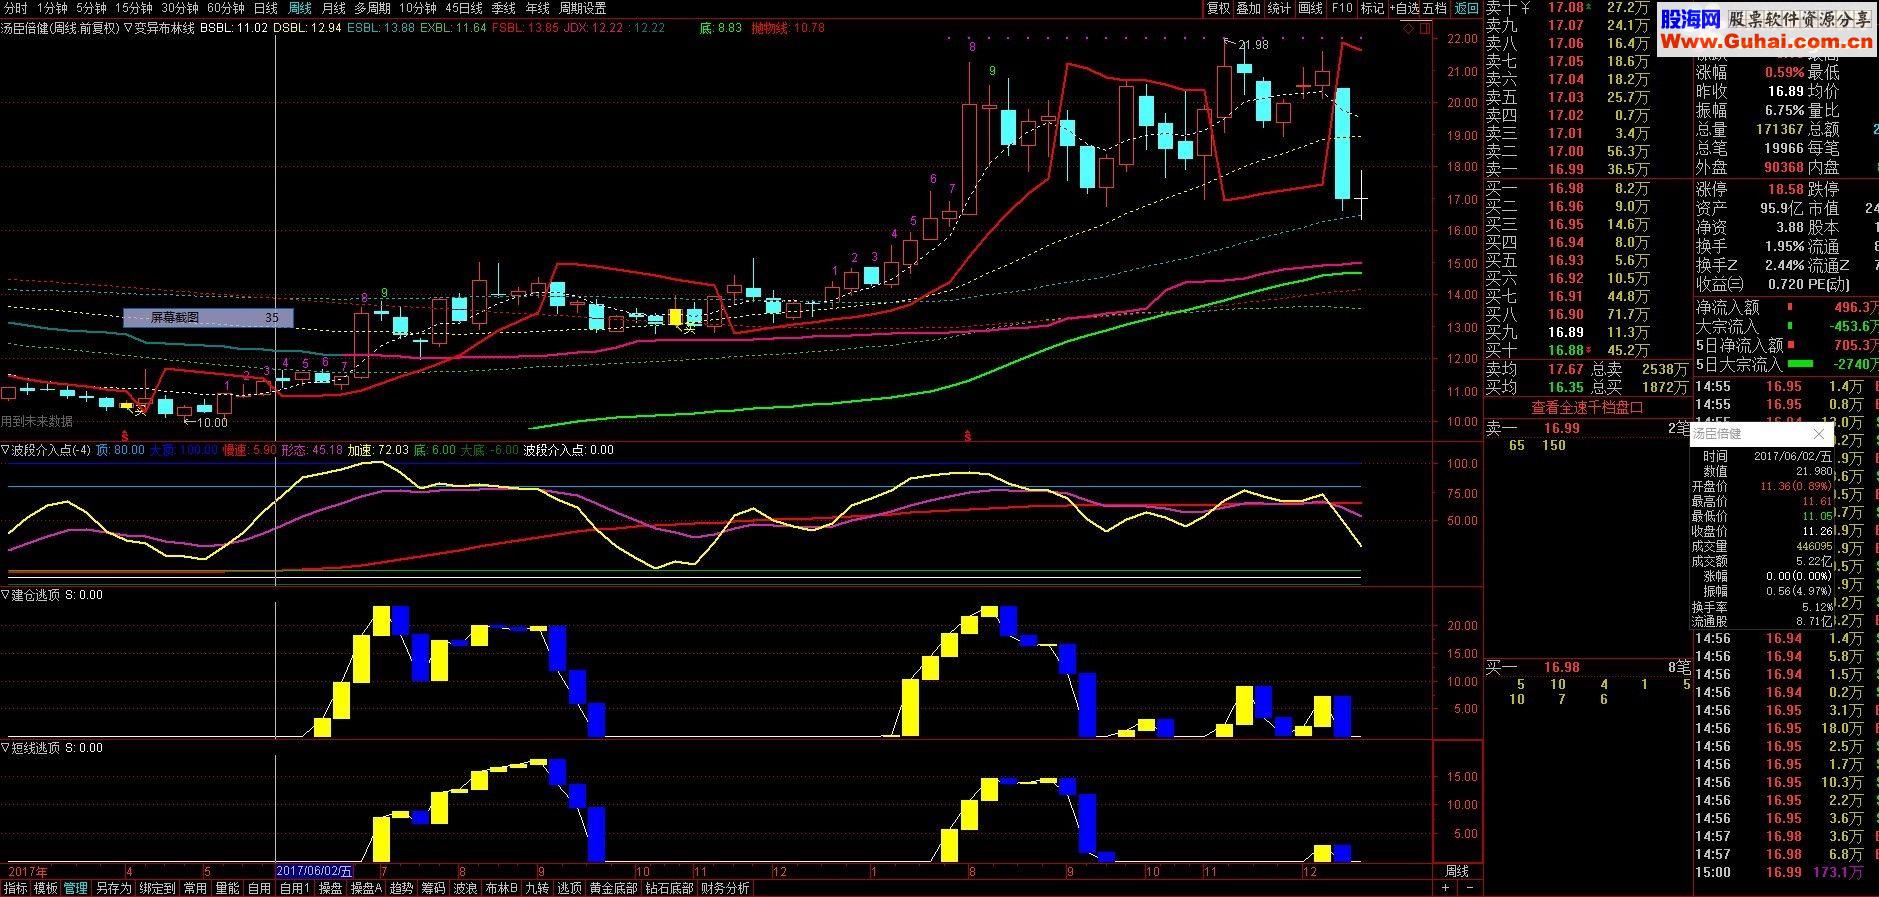Open the 财务分析 template
The image size is (1879, 897).
coord(725,888)
